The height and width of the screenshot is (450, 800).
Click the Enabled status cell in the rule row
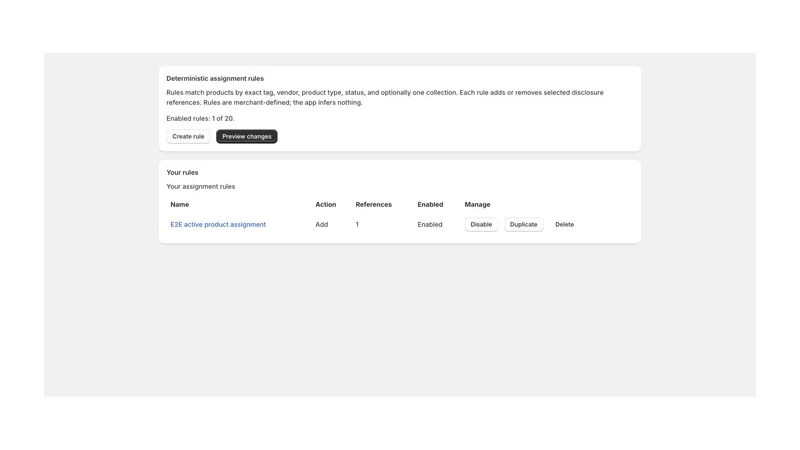[x=430, y=224]
